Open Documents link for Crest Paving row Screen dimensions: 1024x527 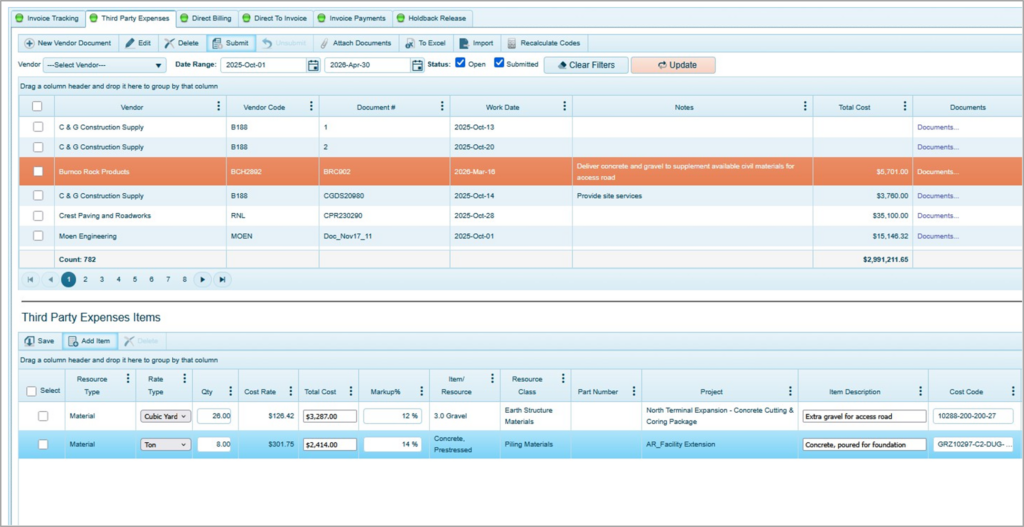[937, 215]
